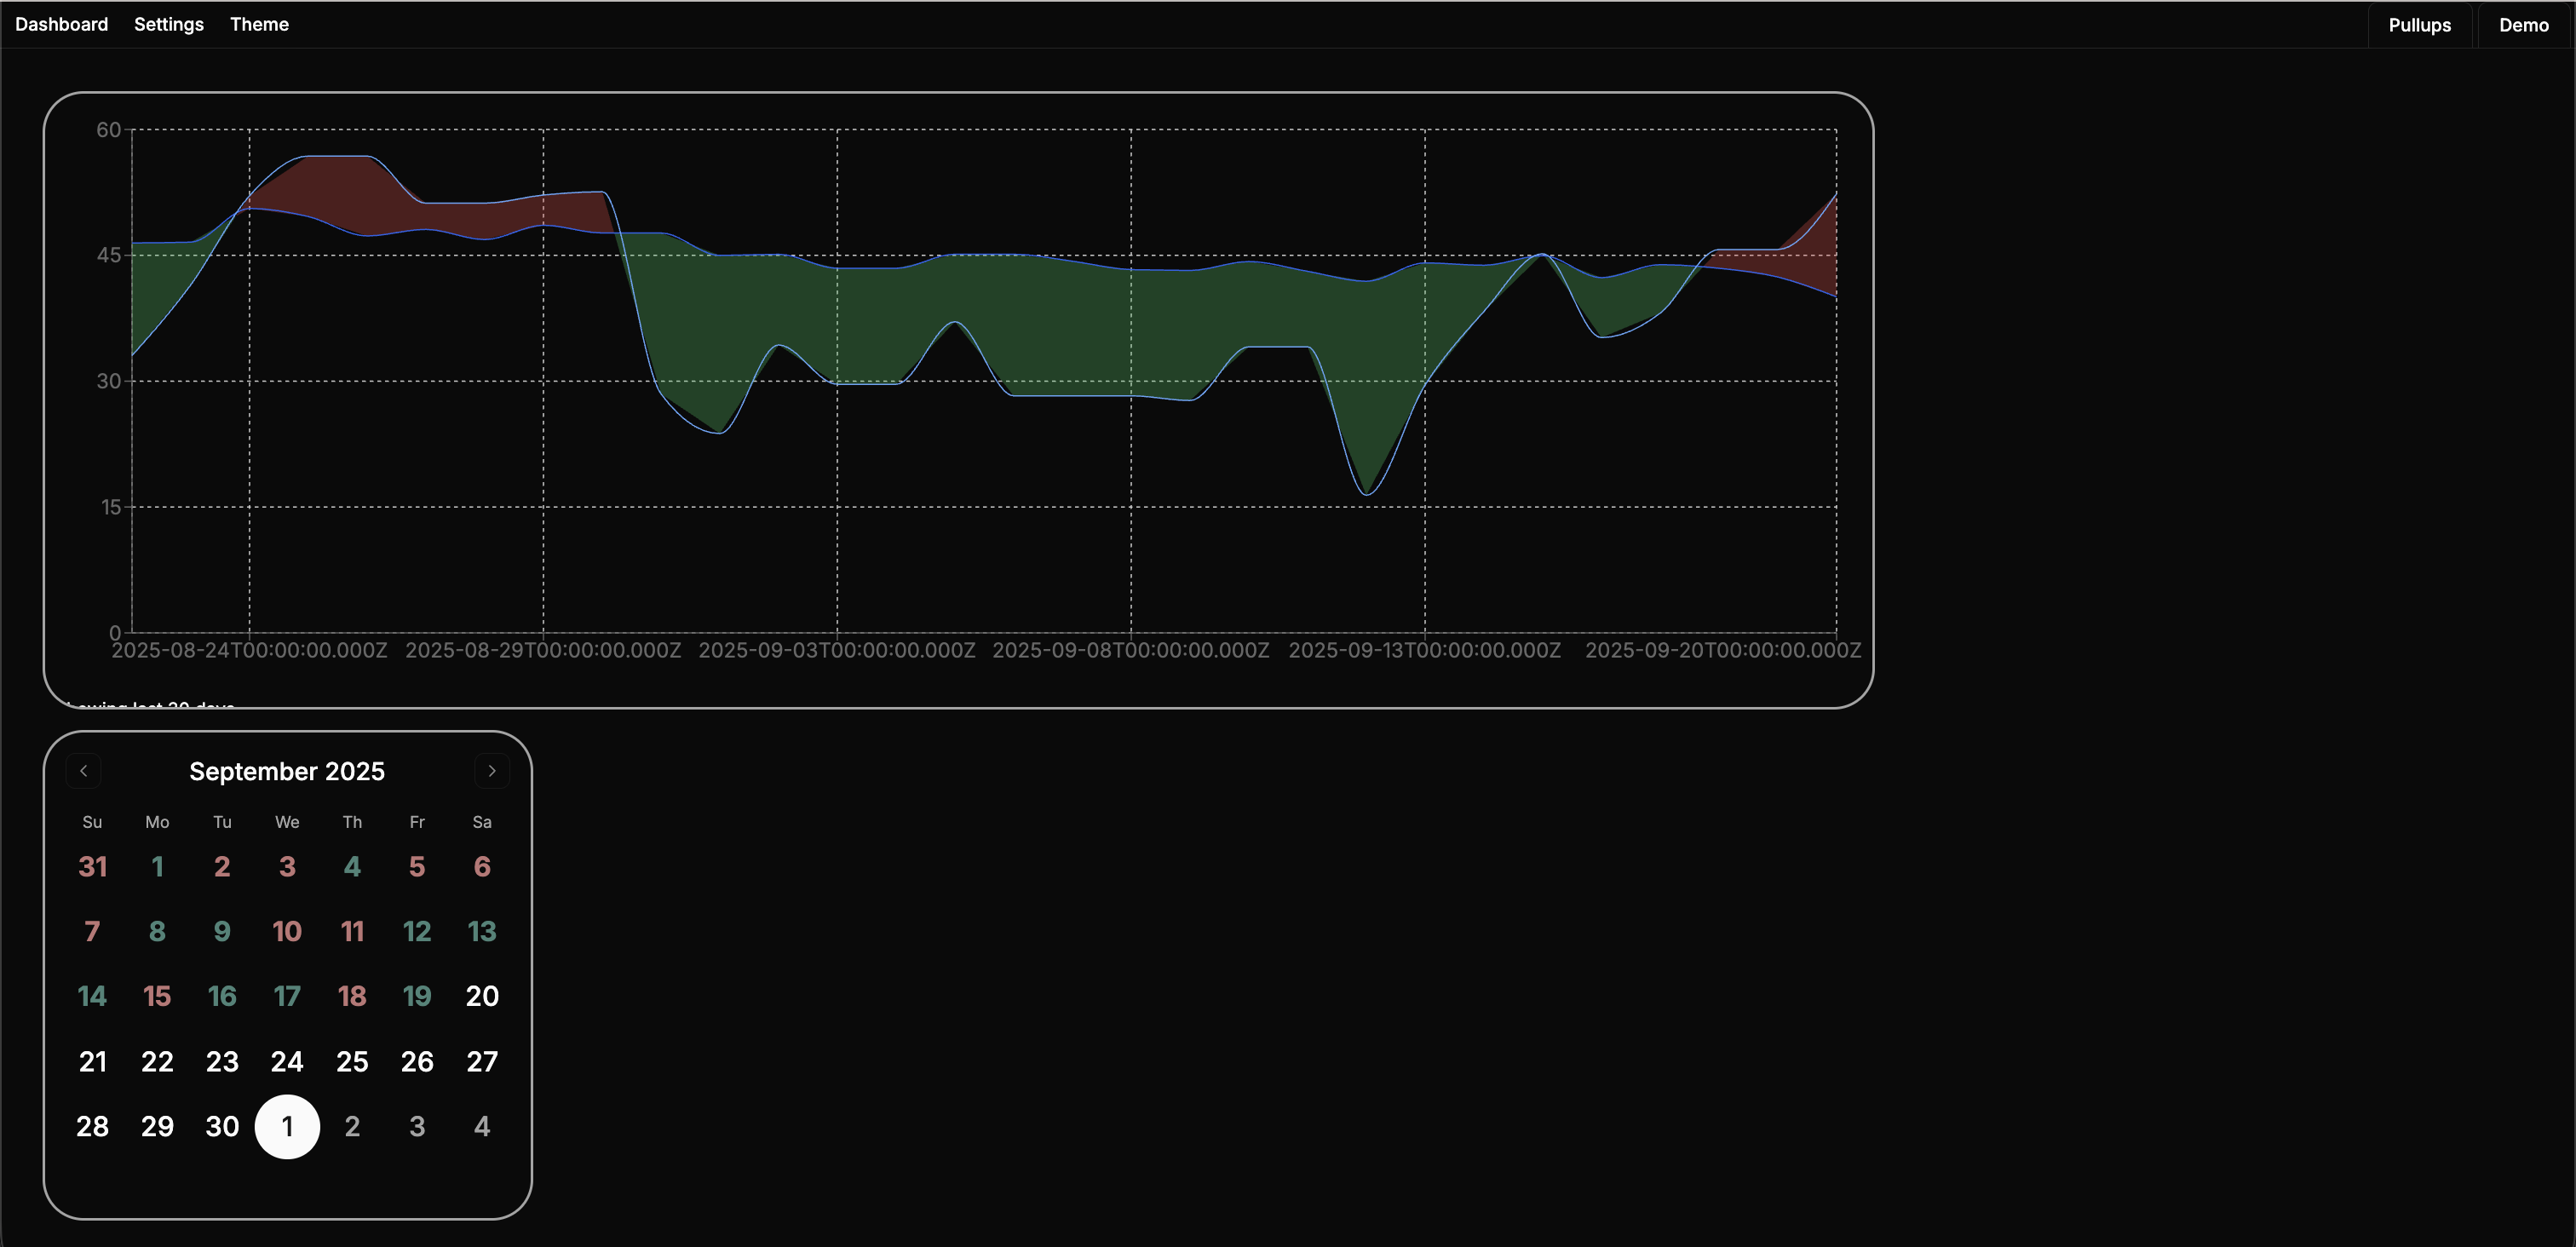Open the Settings menu item
2576x1247 pixels.
[168, 24]
